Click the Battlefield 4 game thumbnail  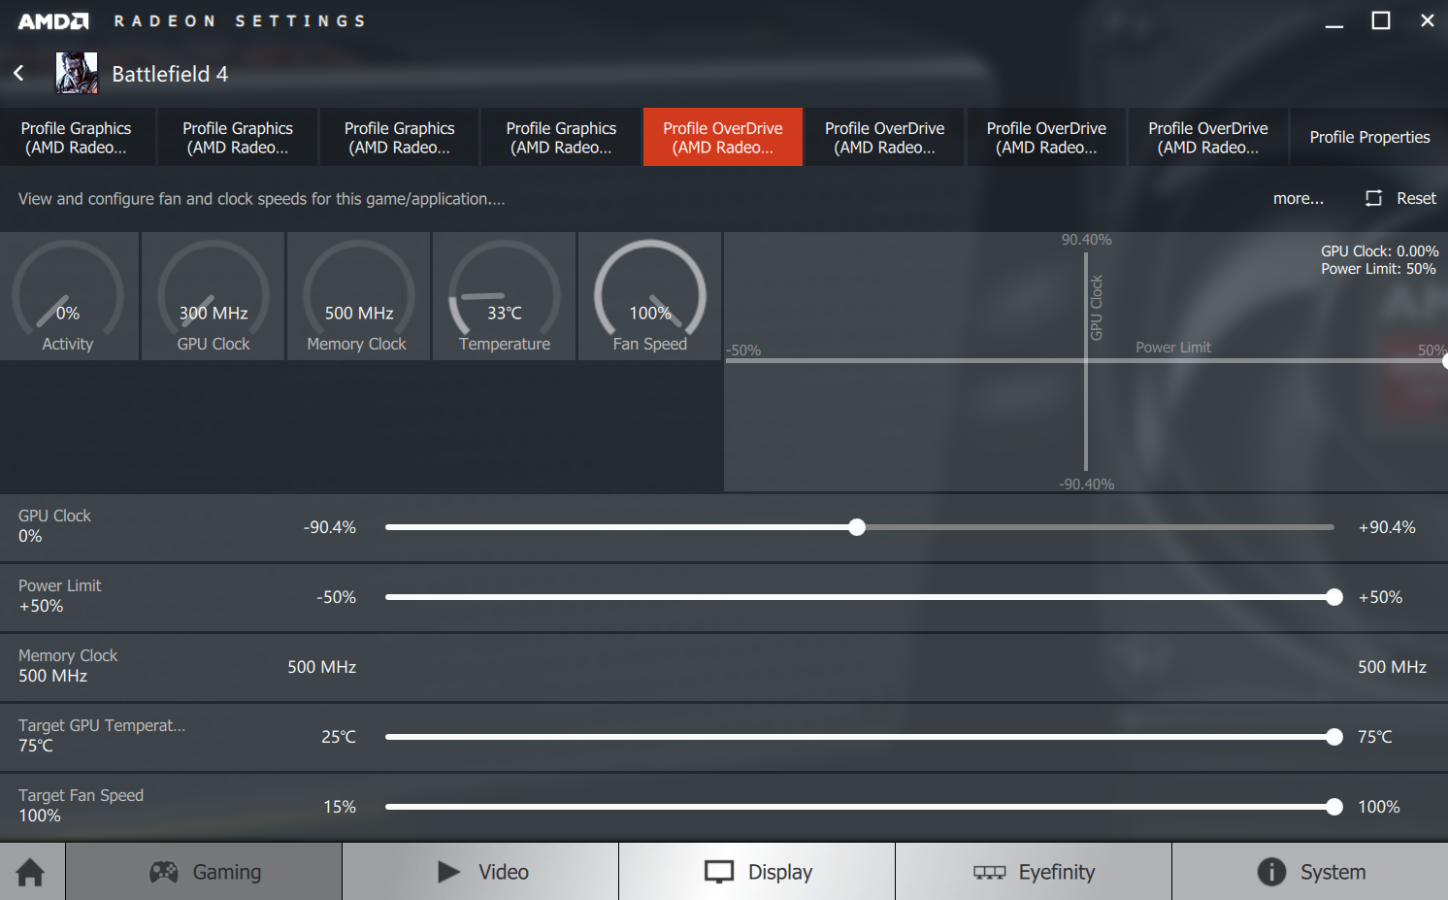click(76, 73)
